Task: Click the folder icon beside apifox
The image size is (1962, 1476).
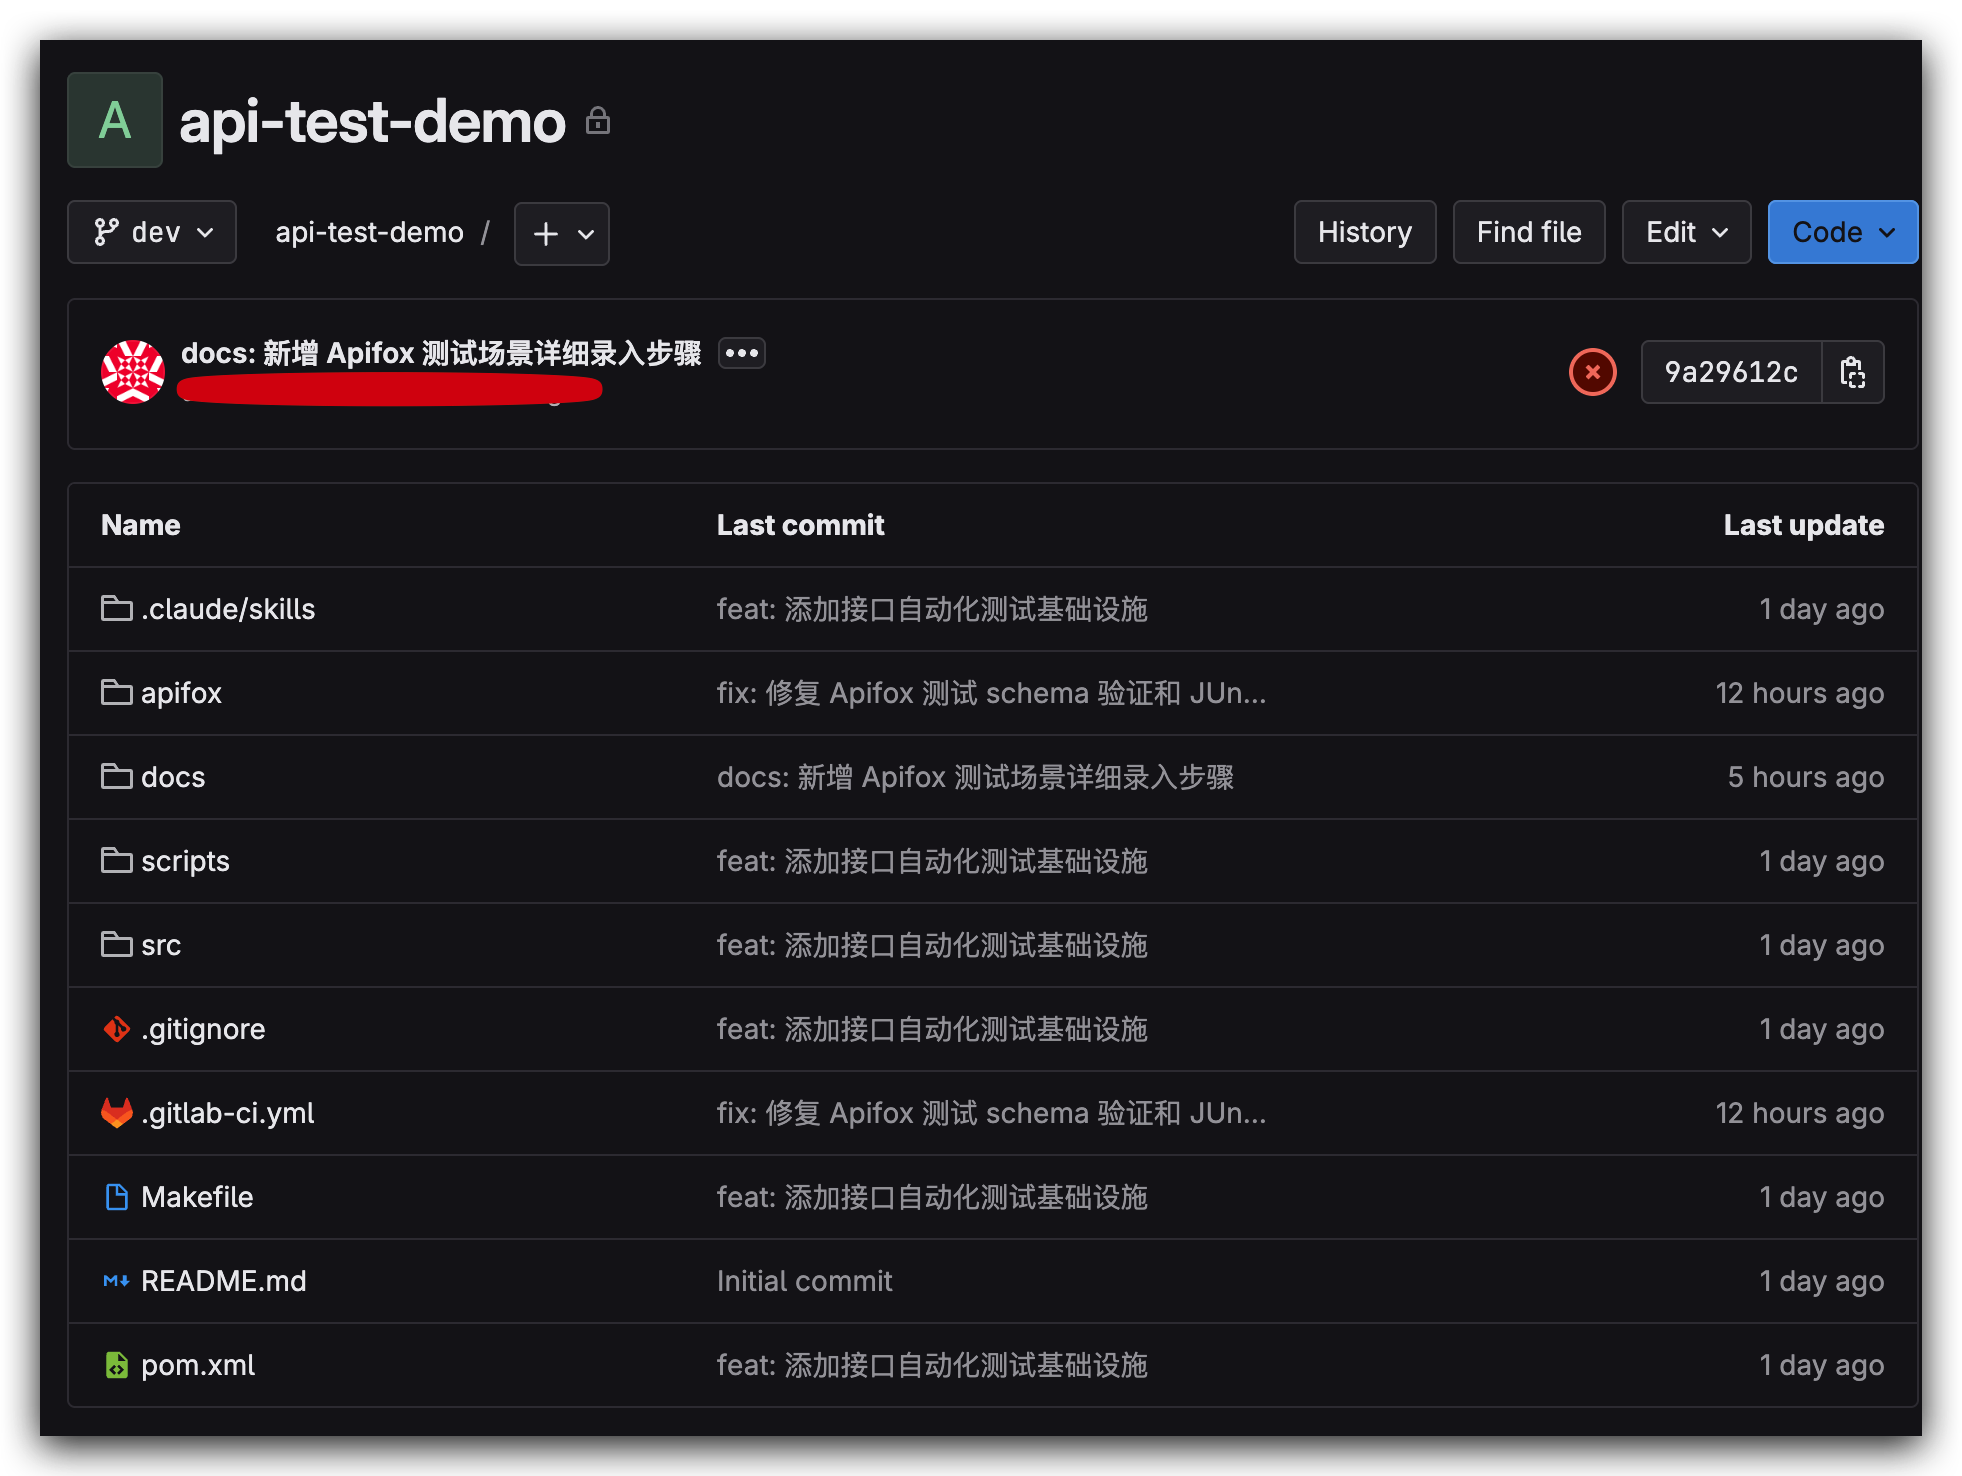Action: click(117, 693)
